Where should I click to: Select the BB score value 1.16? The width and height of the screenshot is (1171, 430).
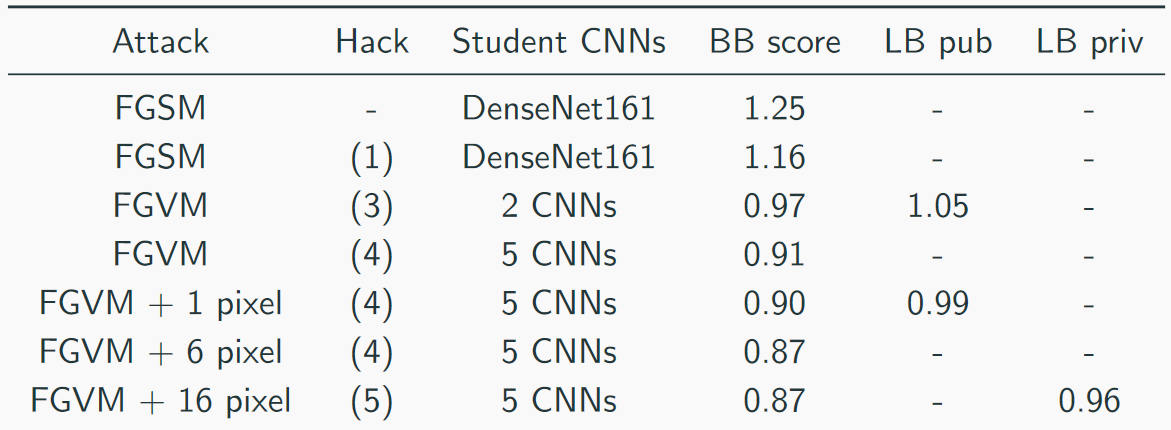click(x=775, y=157)
